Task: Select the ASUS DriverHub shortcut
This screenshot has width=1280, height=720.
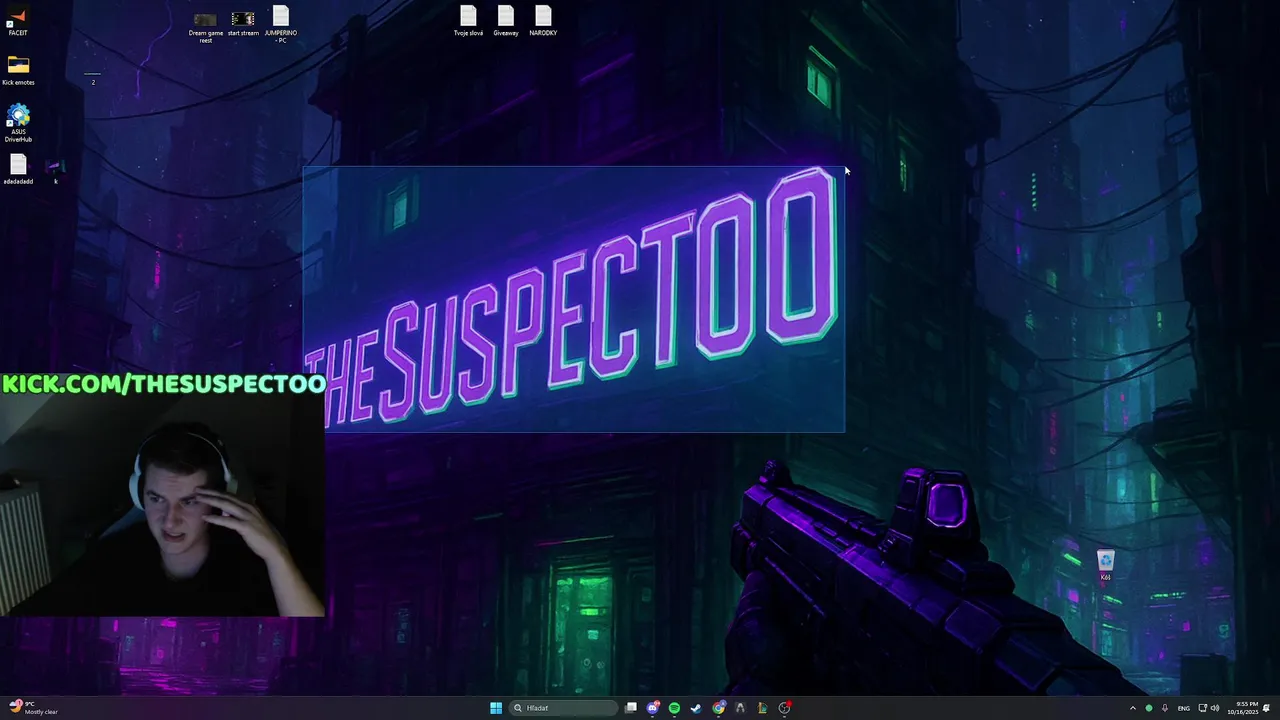Action: 18,124
